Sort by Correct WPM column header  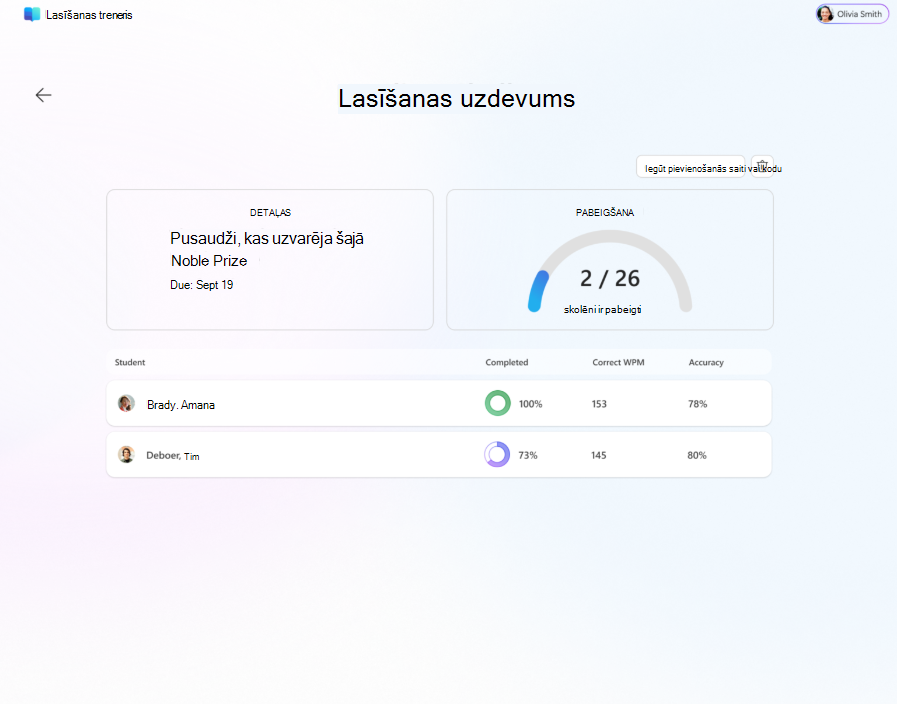pos(618,362)
